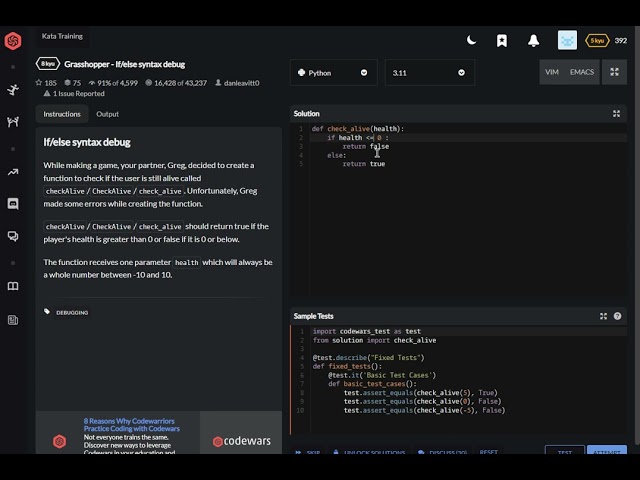Screen dimensions: 640x480
Task: Click sample tests line importing codewars_test
Action: pyautogui.click(x=367, y=331)
